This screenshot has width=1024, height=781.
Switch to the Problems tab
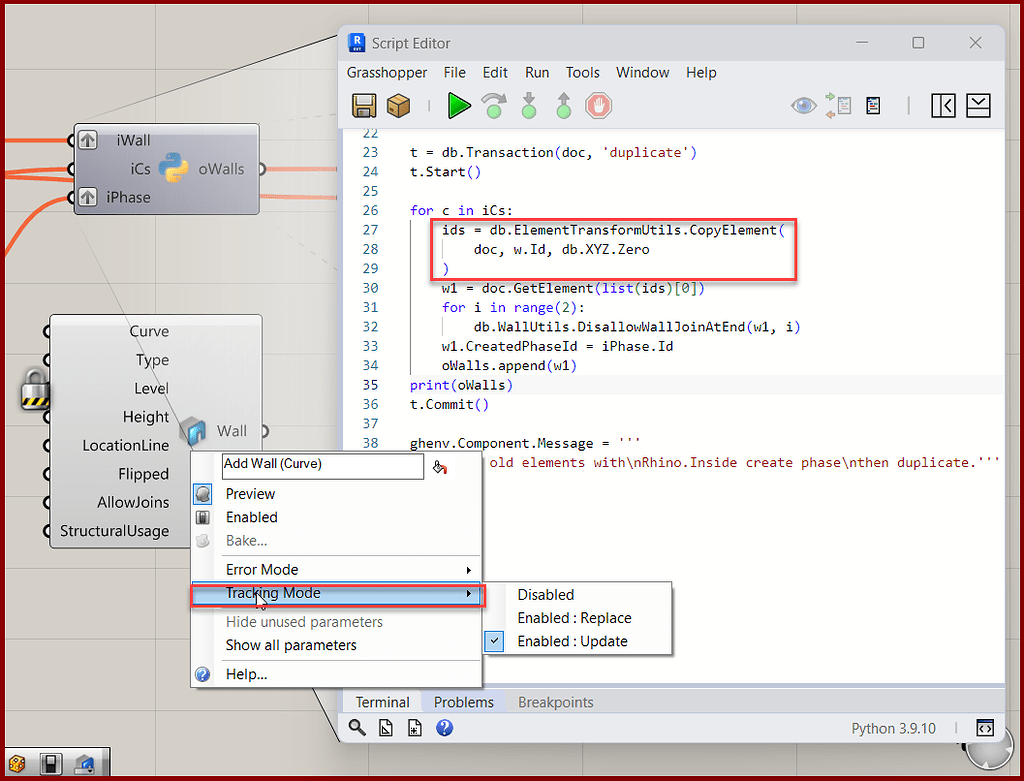pos(463,702)
